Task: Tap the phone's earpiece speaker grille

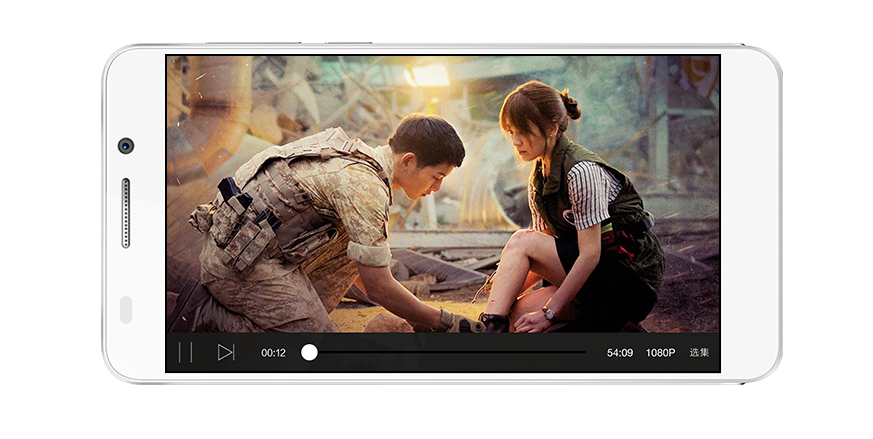Action: 126,213
